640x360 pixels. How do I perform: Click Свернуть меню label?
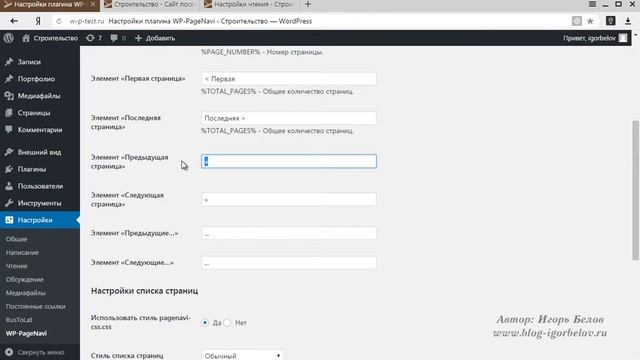click(x=41, y=352)
